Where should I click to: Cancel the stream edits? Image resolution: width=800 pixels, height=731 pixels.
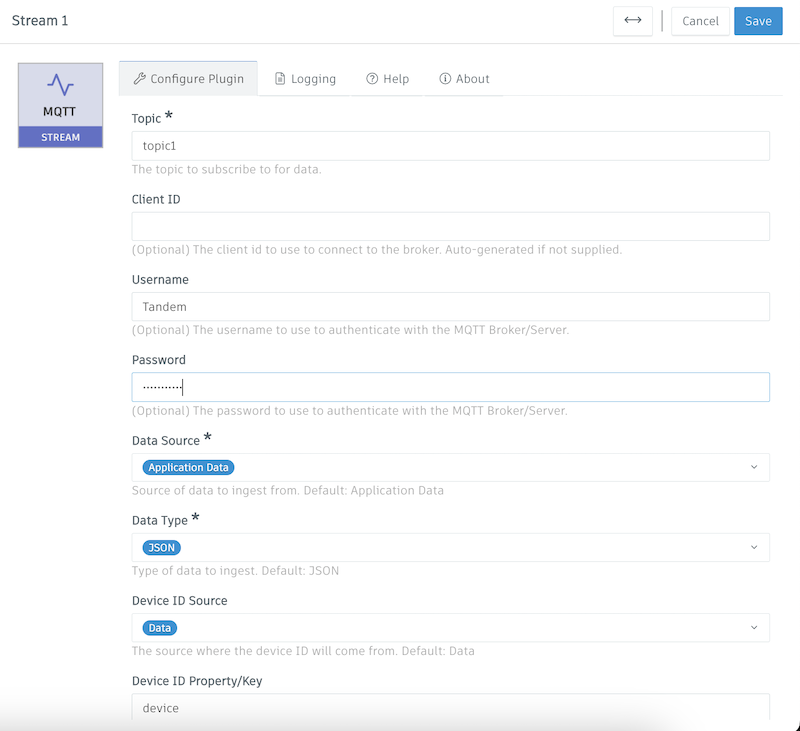(x=700, y=21)
